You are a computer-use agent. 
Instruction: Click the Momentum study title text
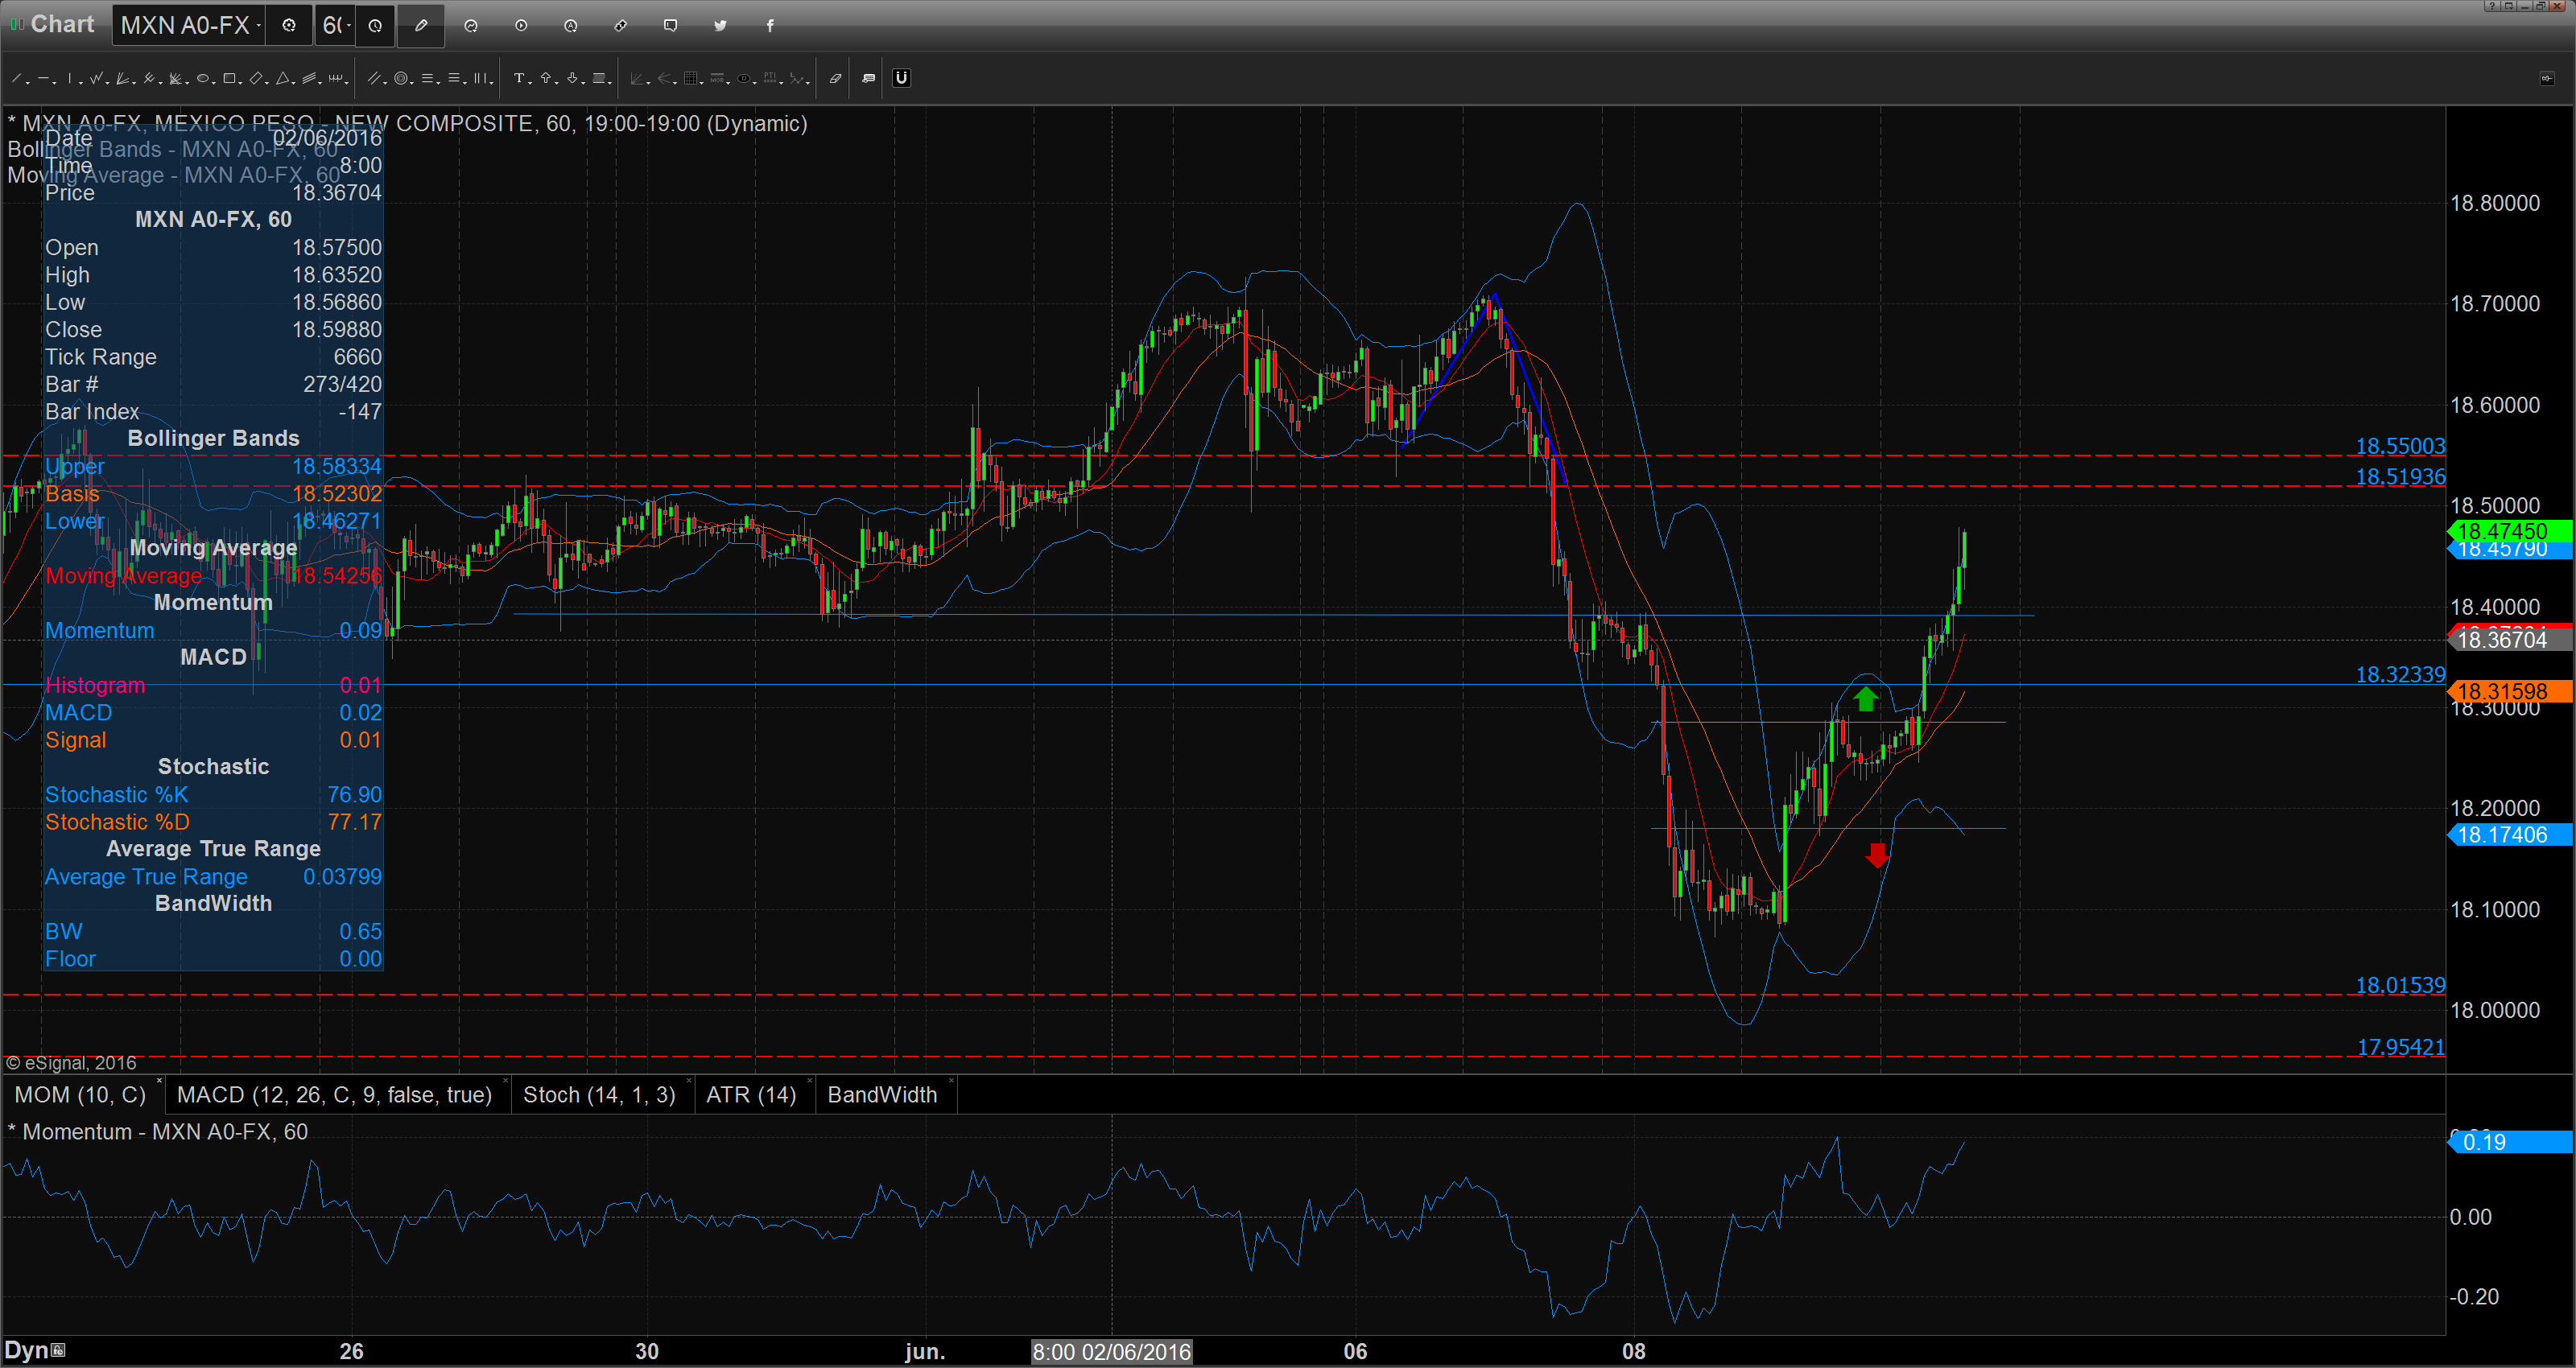(158, 1132)
